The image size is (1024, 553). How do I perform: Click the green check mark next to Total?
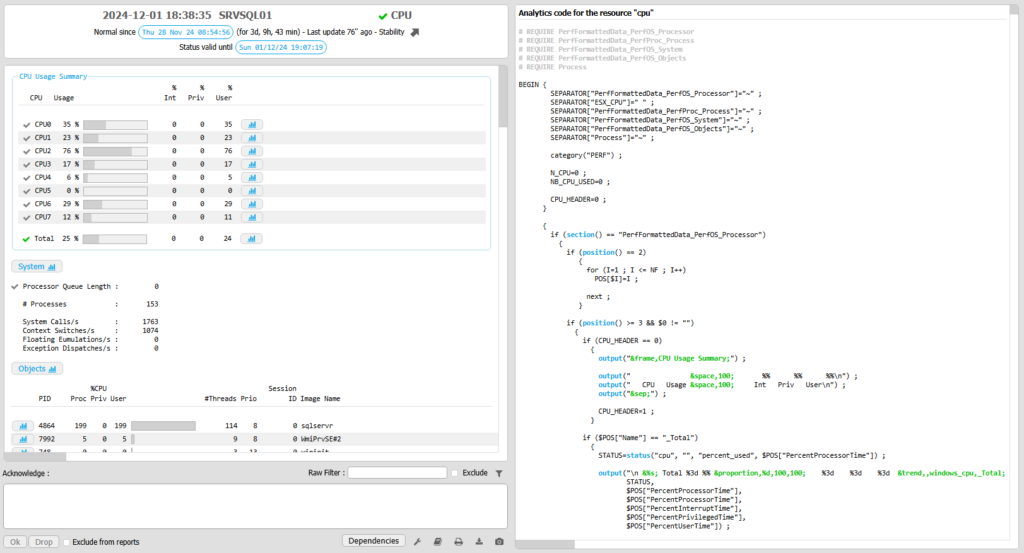tap(26, 239)
